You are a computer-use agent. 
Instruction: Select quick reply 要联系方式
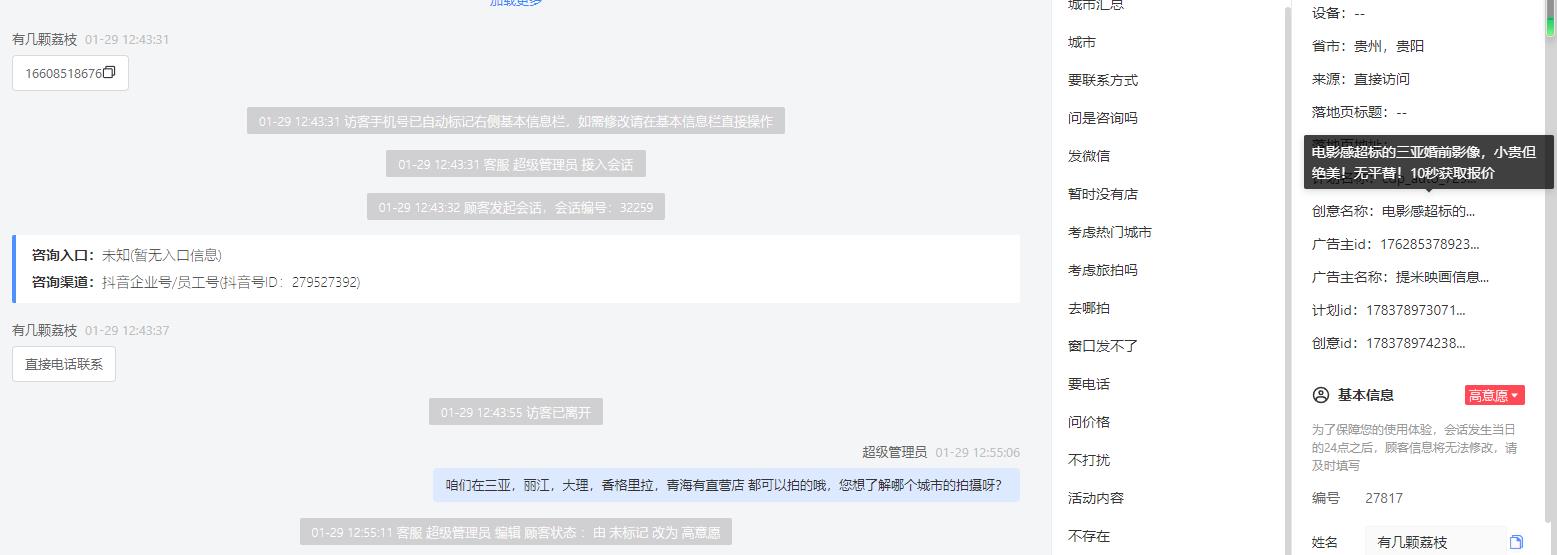point(1103,80)
